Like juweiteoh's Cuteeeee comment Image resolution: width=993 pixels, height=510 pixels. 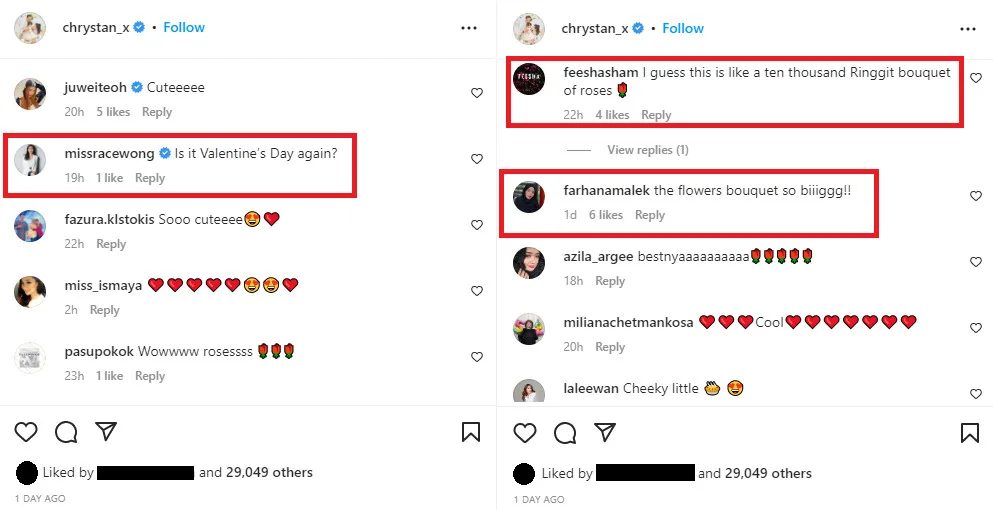click(x=476, y=93)
